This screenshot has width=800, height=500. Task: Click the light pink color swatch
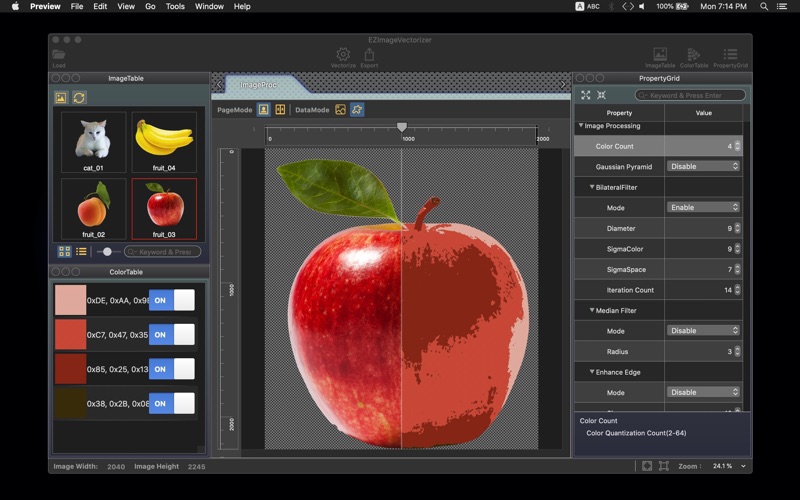(x=70, y=300)
